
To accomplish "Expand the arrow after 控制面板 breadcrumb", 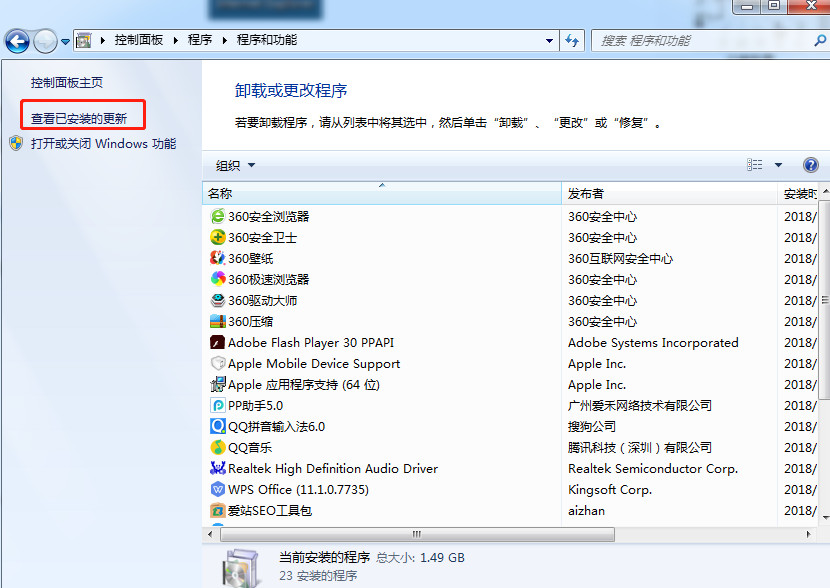I will [x=175, y=40].
